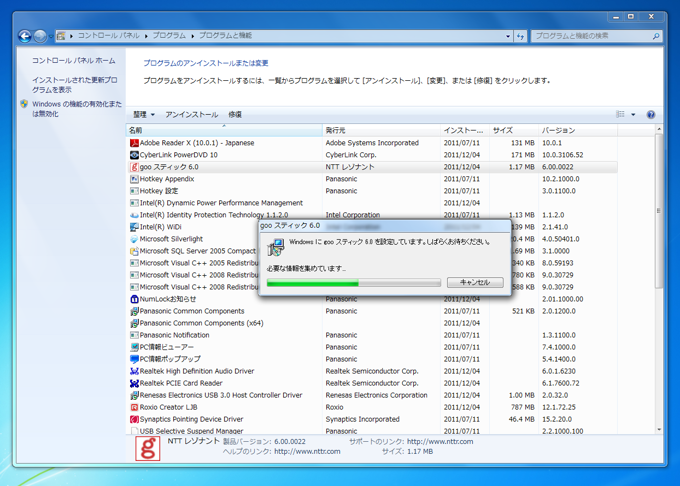
Task: Cancel the goo スティック setup with キャンセル
Action: click(x=475, y=282)
